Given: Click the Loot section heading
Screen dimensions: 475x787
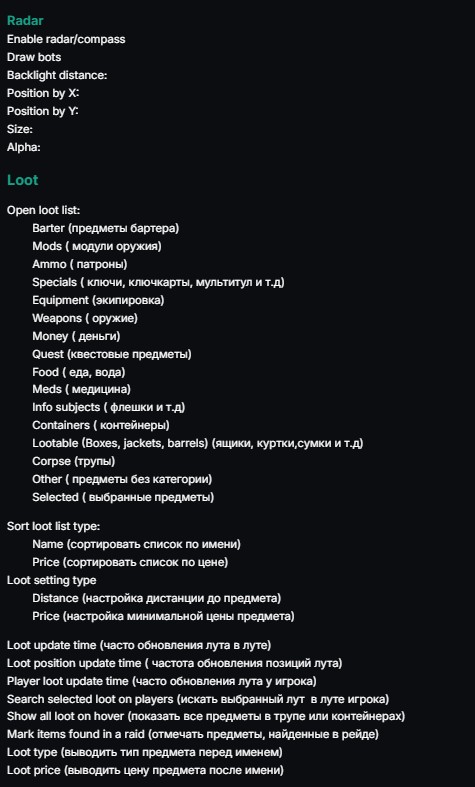Looking at the screenshot, I should pos(23,180).
